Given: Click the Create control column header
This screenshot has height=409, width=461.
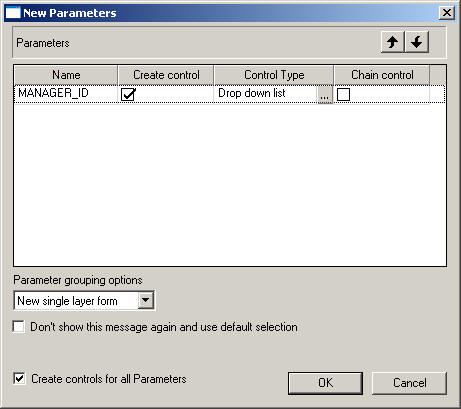Looking at the screenshot, I should [166, 75].
